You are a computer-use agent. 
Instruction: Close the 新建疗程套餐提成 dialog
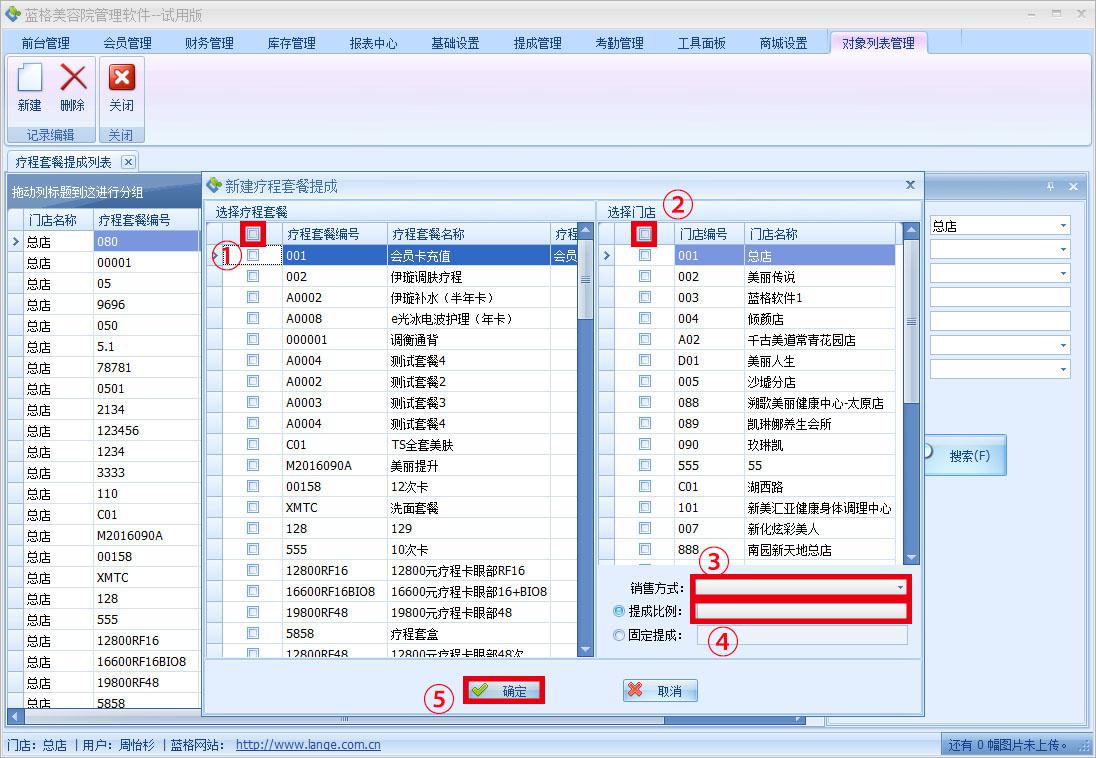[x=910, y=185]
